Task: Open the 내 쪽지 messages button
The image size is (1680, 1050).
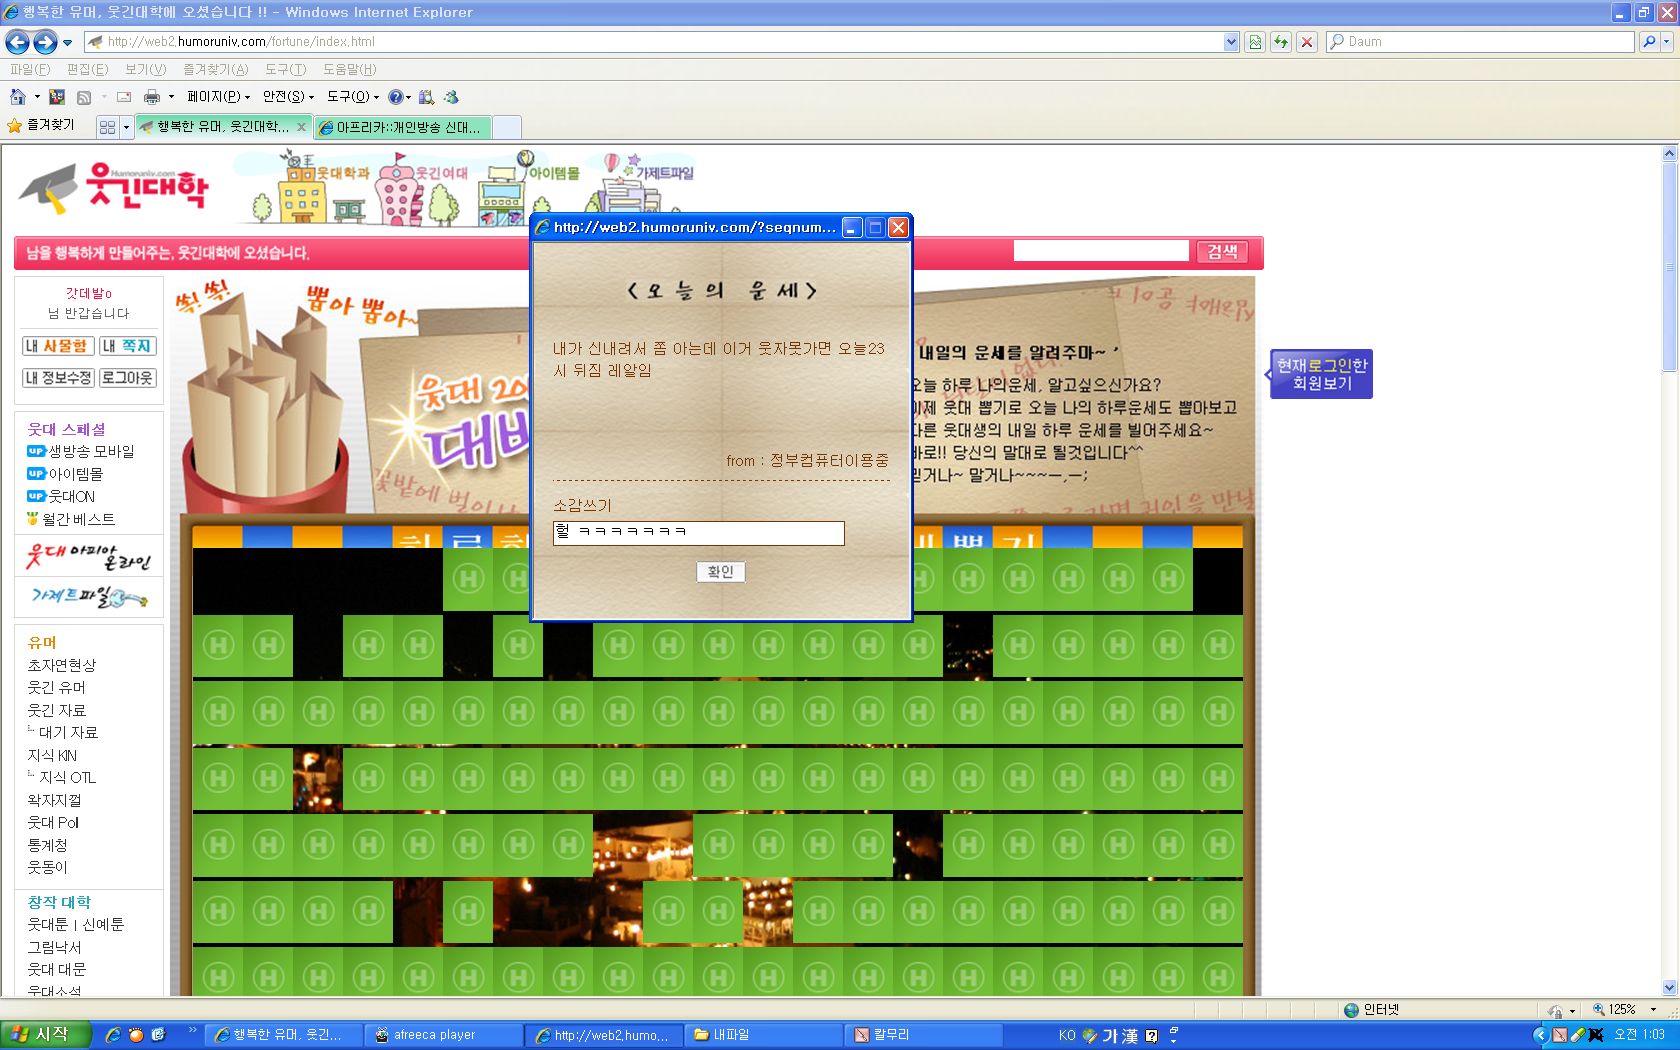Action: pos(127,346)
